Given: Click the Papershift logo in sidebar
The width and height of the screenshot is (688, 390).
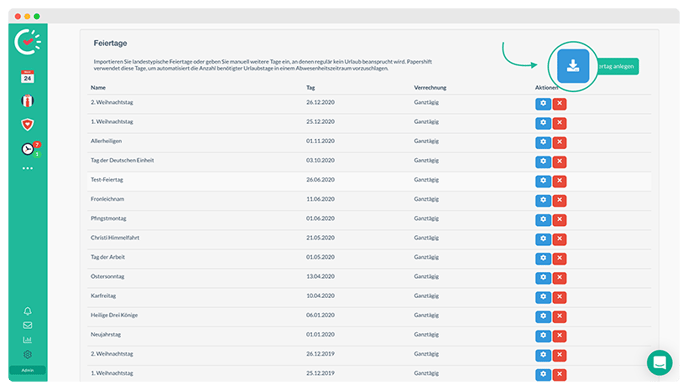Looking at the screenshot, I should pos(27,42).
